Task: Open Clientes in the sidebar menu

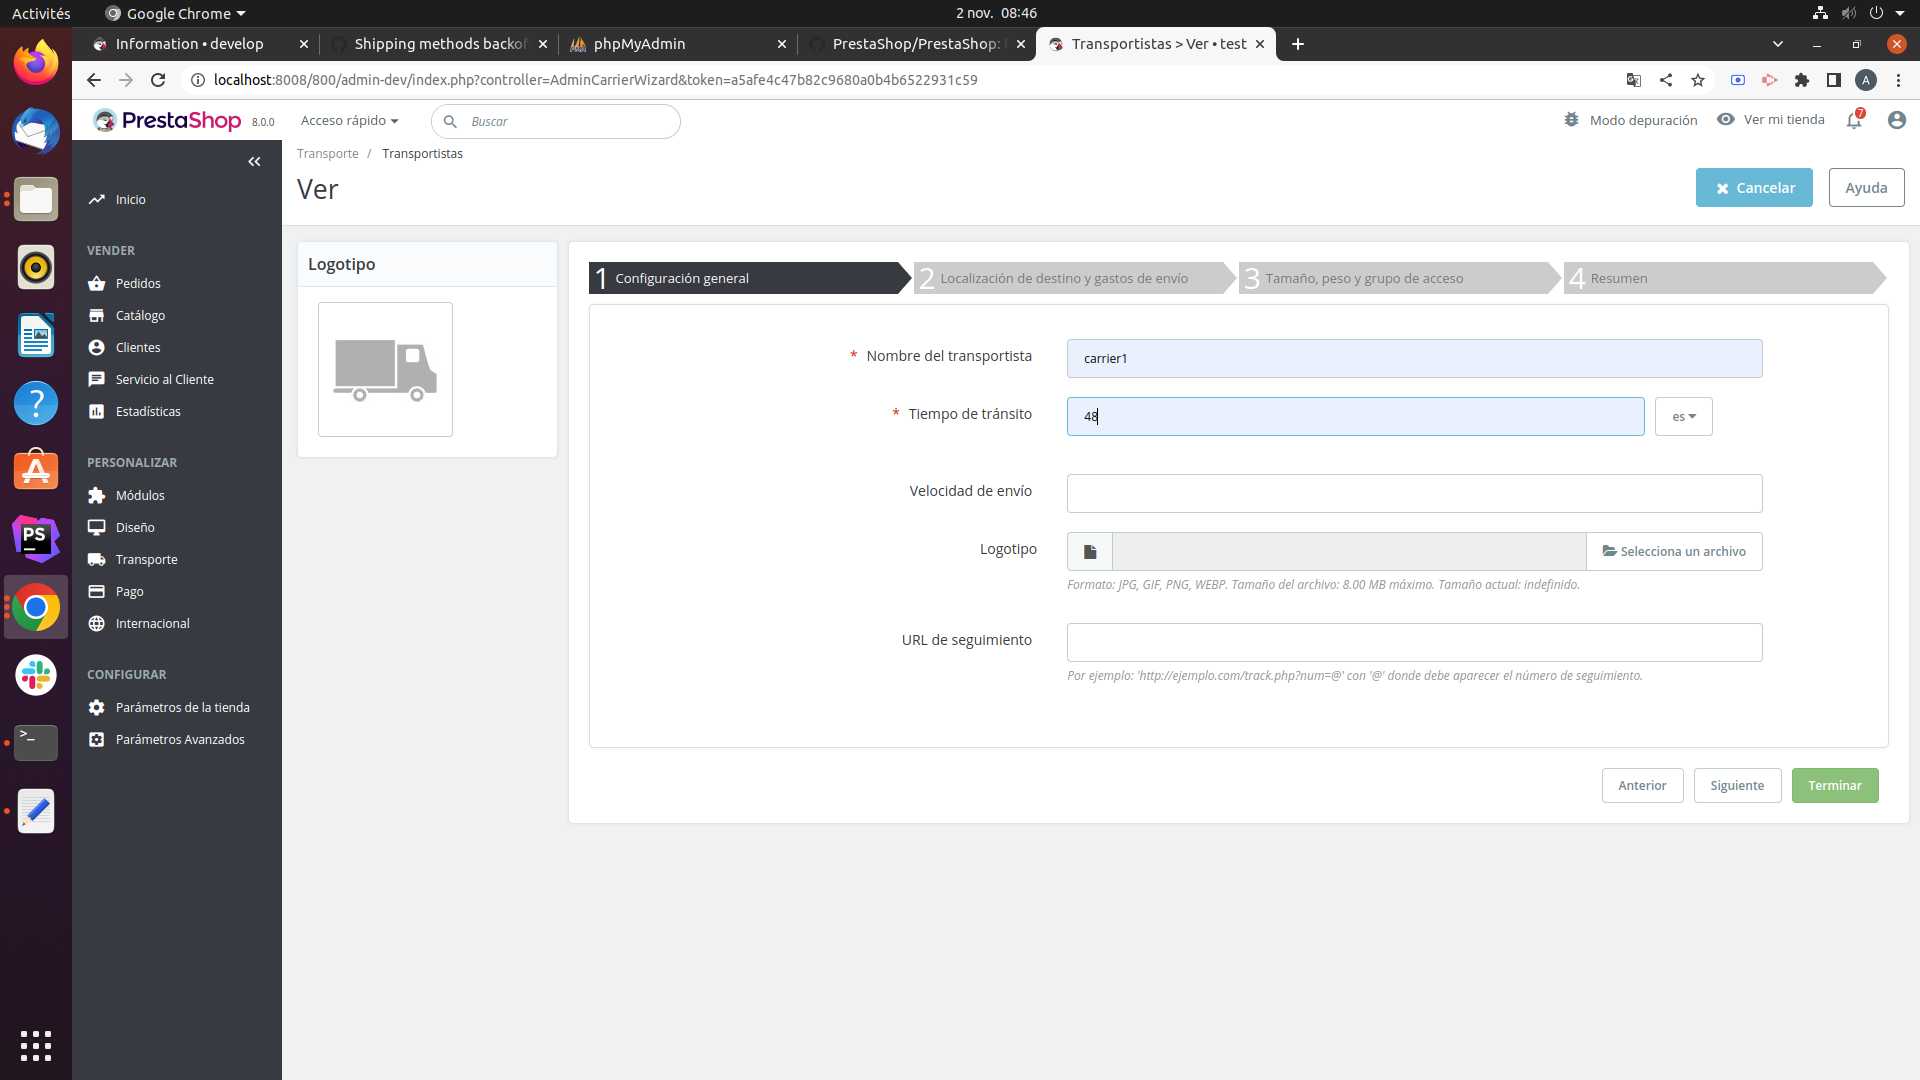Action: pyautogui.click(x=136, y=347)
